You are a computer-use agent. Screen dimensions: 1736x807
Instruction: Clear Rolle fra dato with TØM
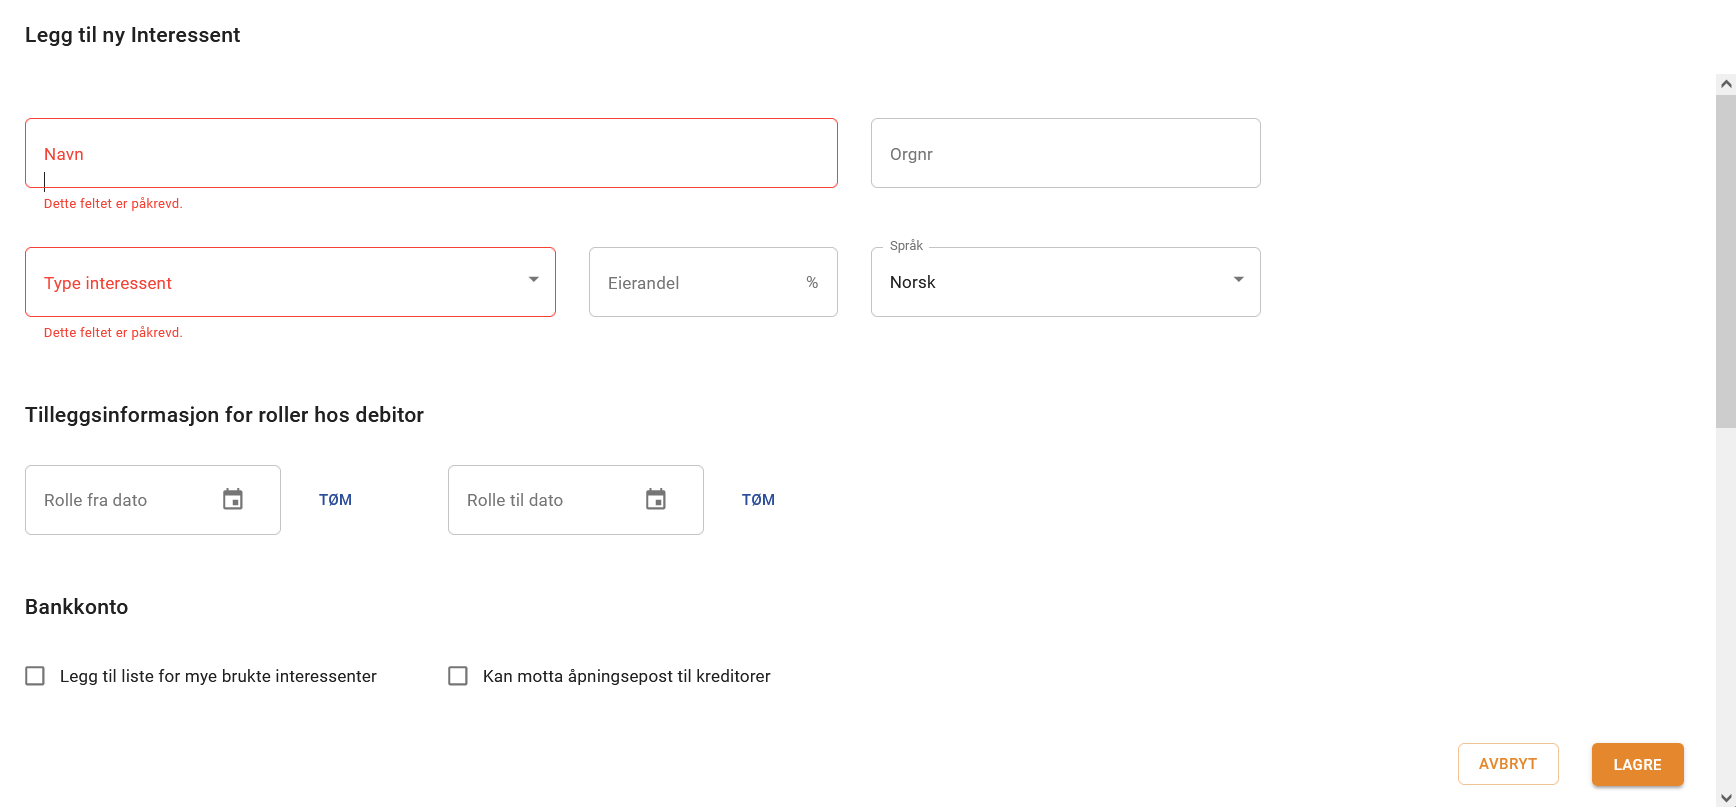[335, 500]
